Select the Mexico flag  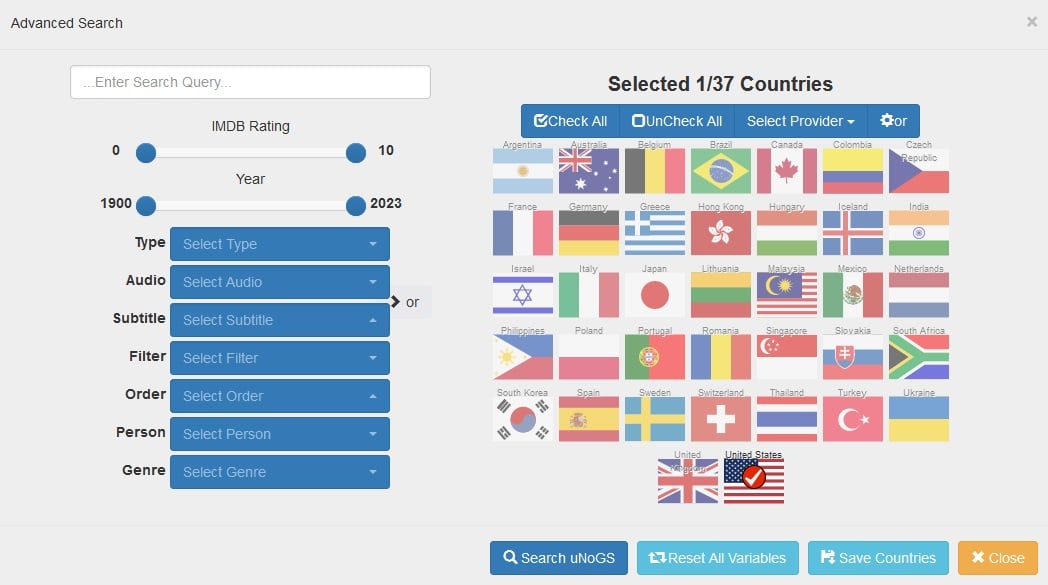click(x=853, y=296)
